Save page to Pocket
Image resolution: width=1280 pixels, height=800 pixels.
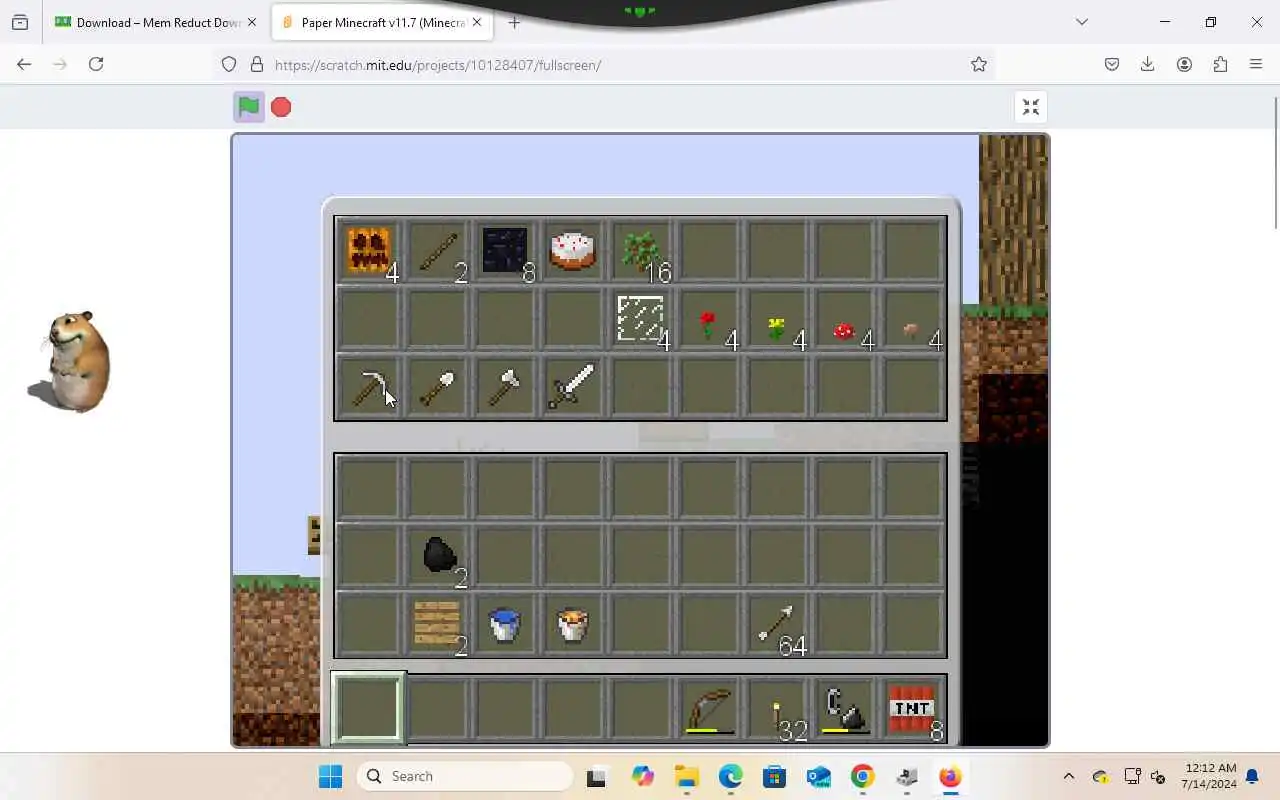[1111, 64]
